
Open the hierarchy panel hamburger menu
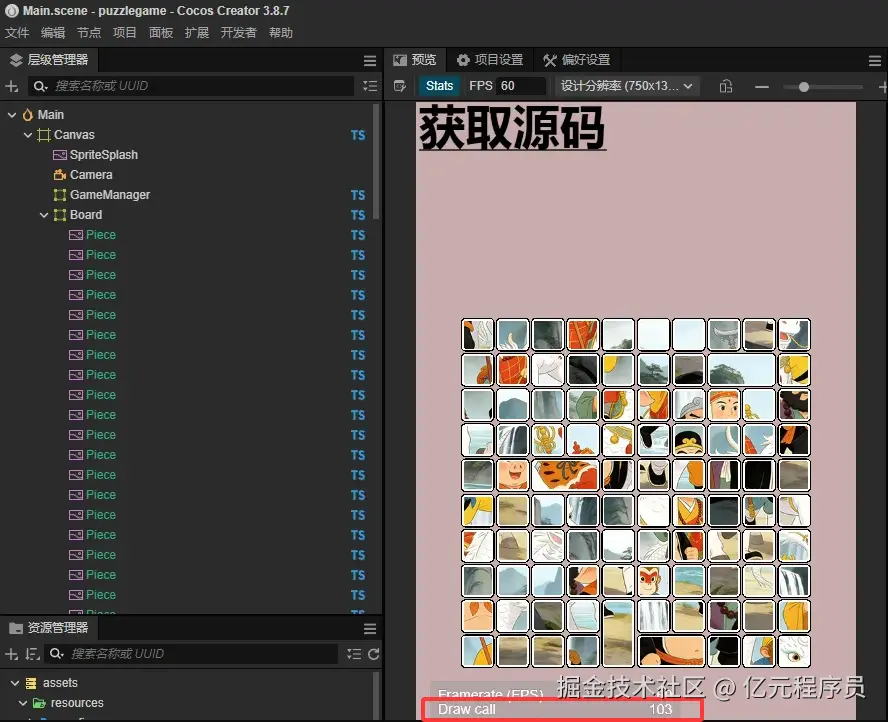(x=370, y=61)
